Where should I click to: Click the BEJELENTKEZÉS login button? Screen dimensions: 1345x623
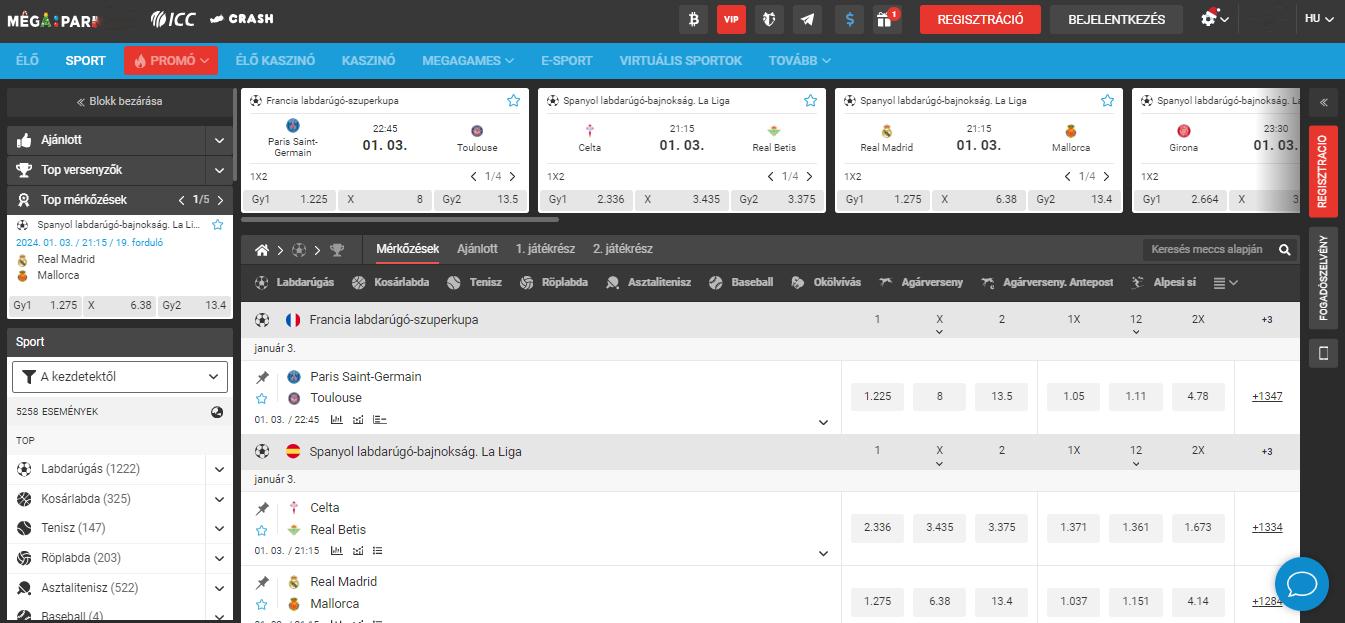(1116, 19)
